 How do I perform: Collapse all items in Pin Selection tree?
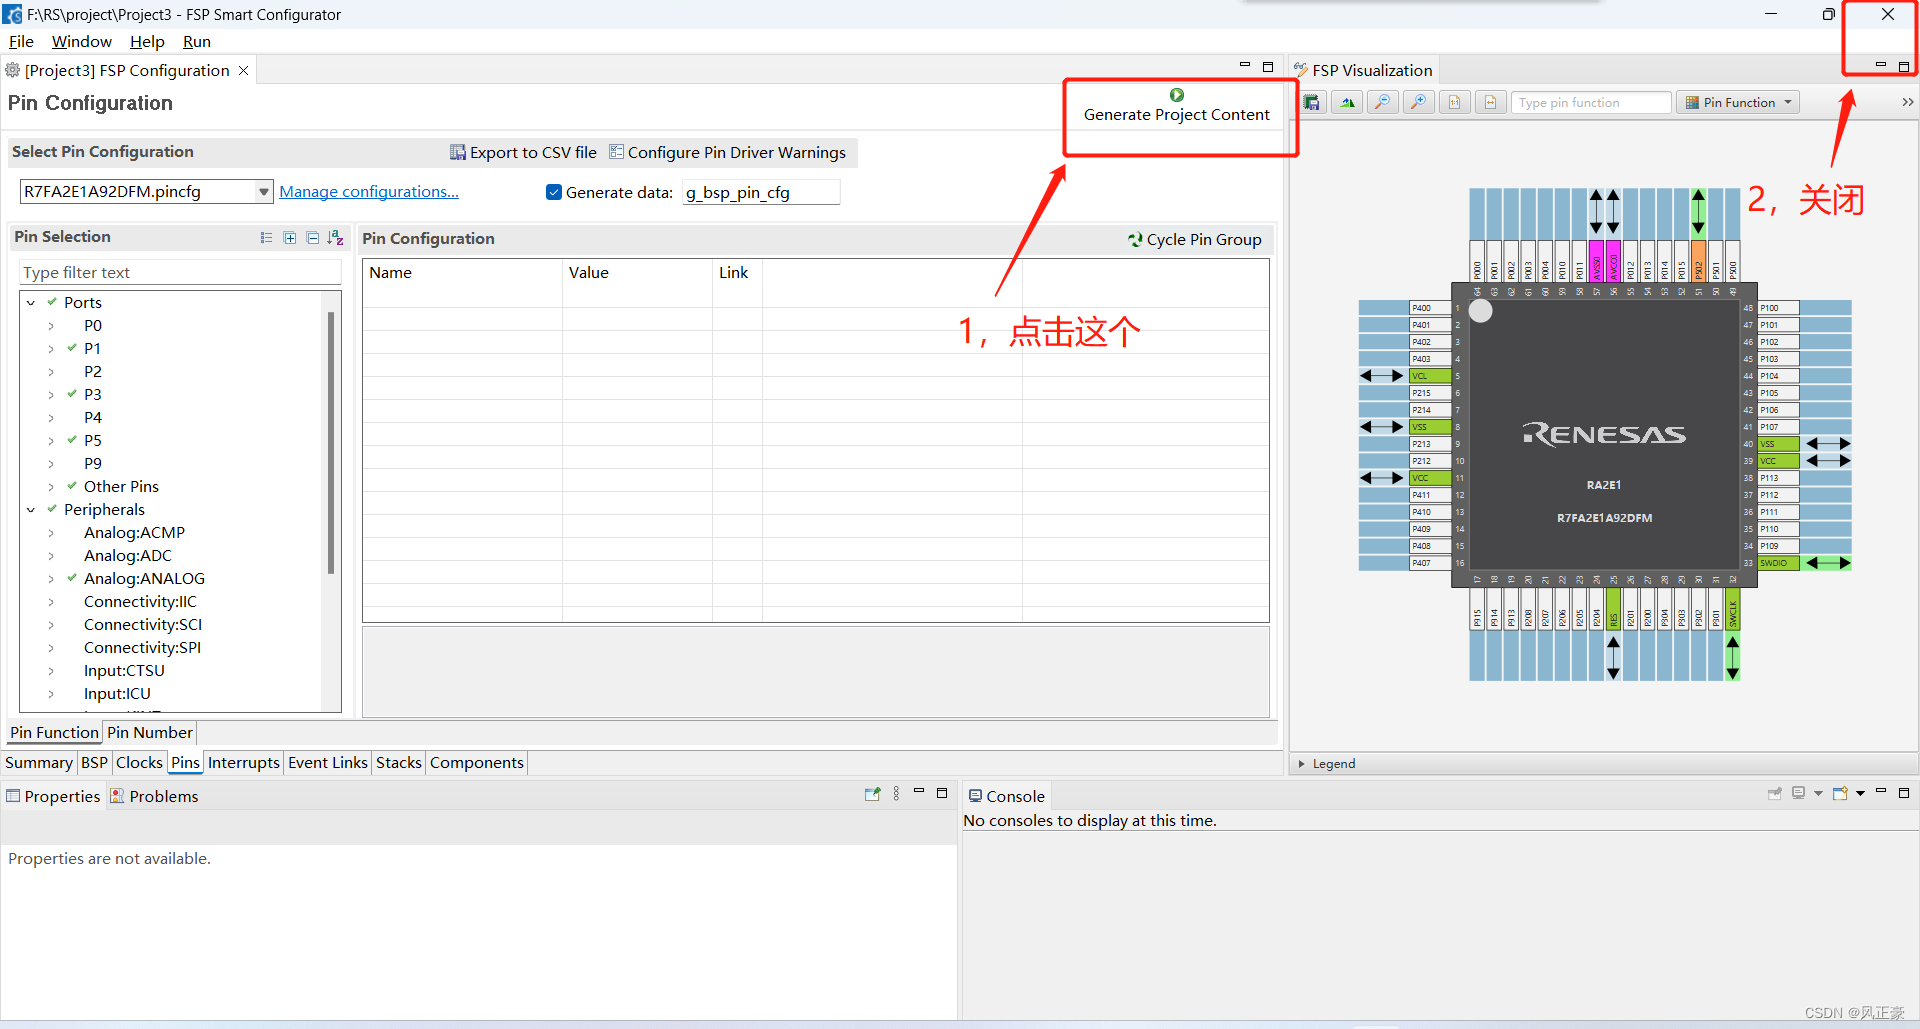313,238
